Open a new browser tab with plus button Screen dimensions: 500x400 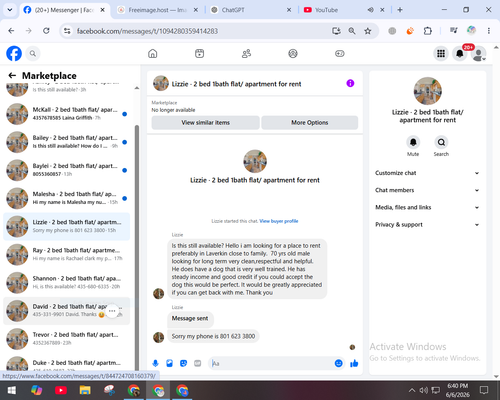coord(400,10)
